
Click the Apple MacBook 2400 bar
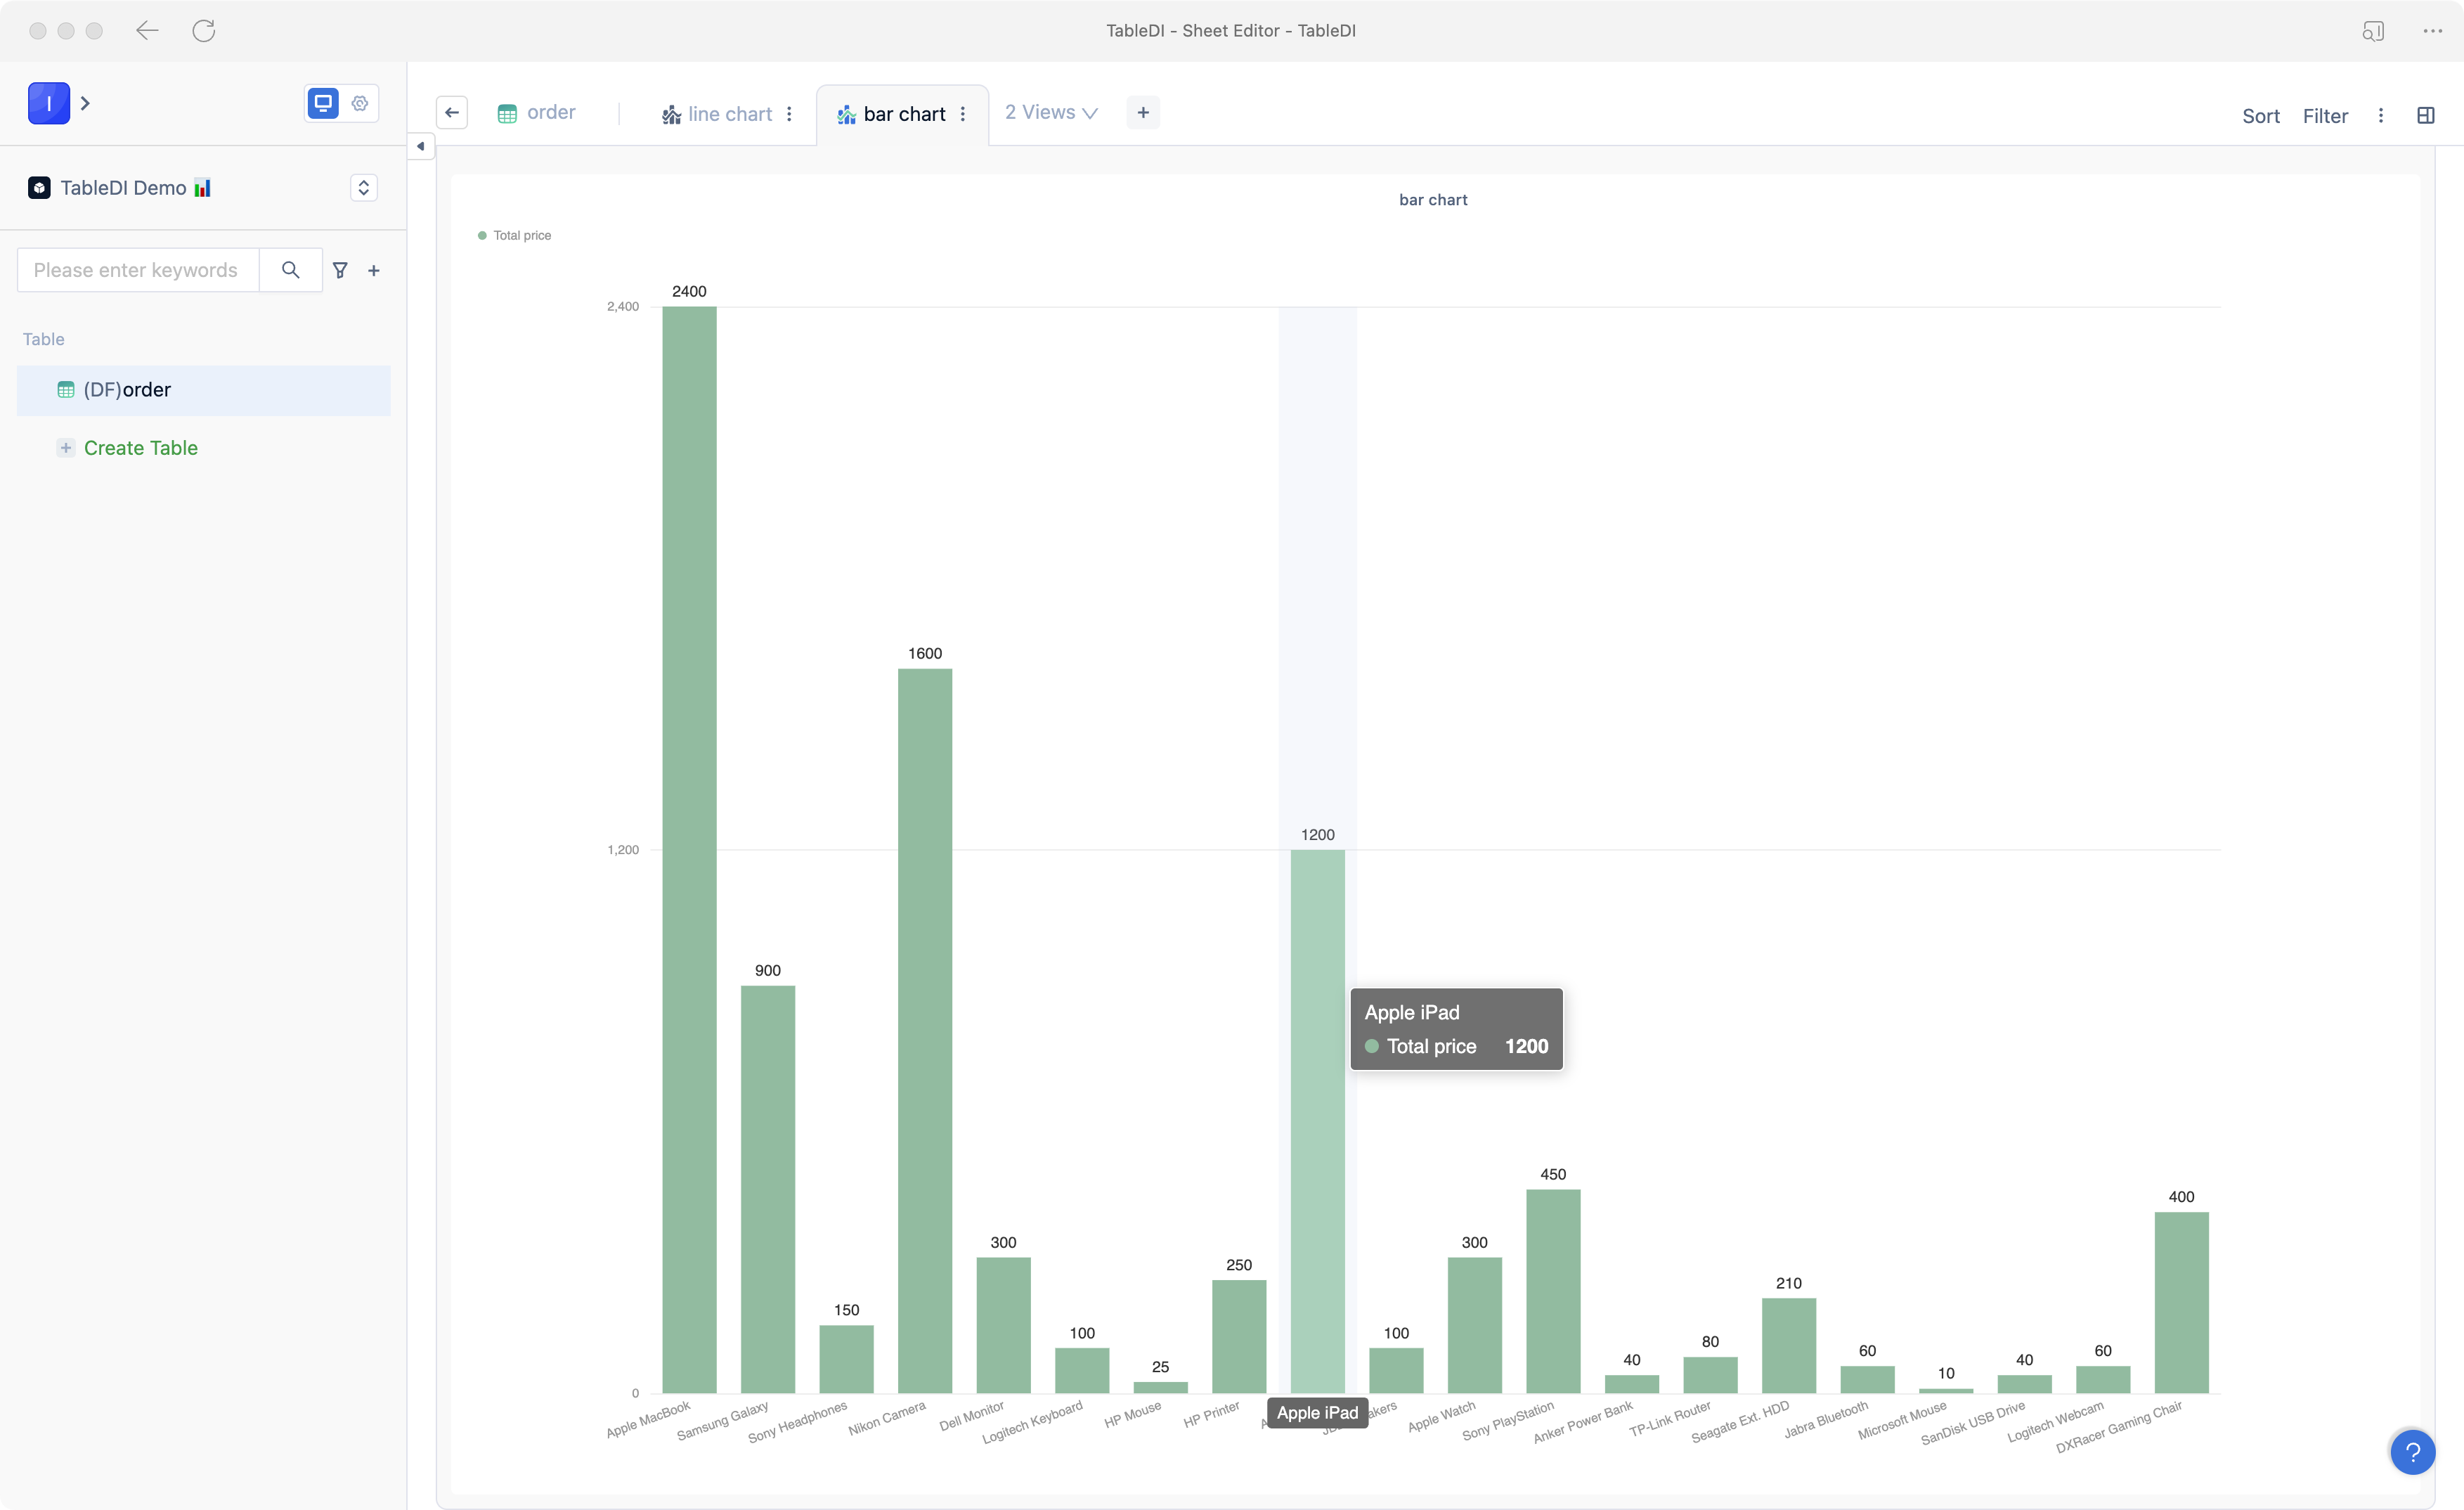[x=689, y=849]
